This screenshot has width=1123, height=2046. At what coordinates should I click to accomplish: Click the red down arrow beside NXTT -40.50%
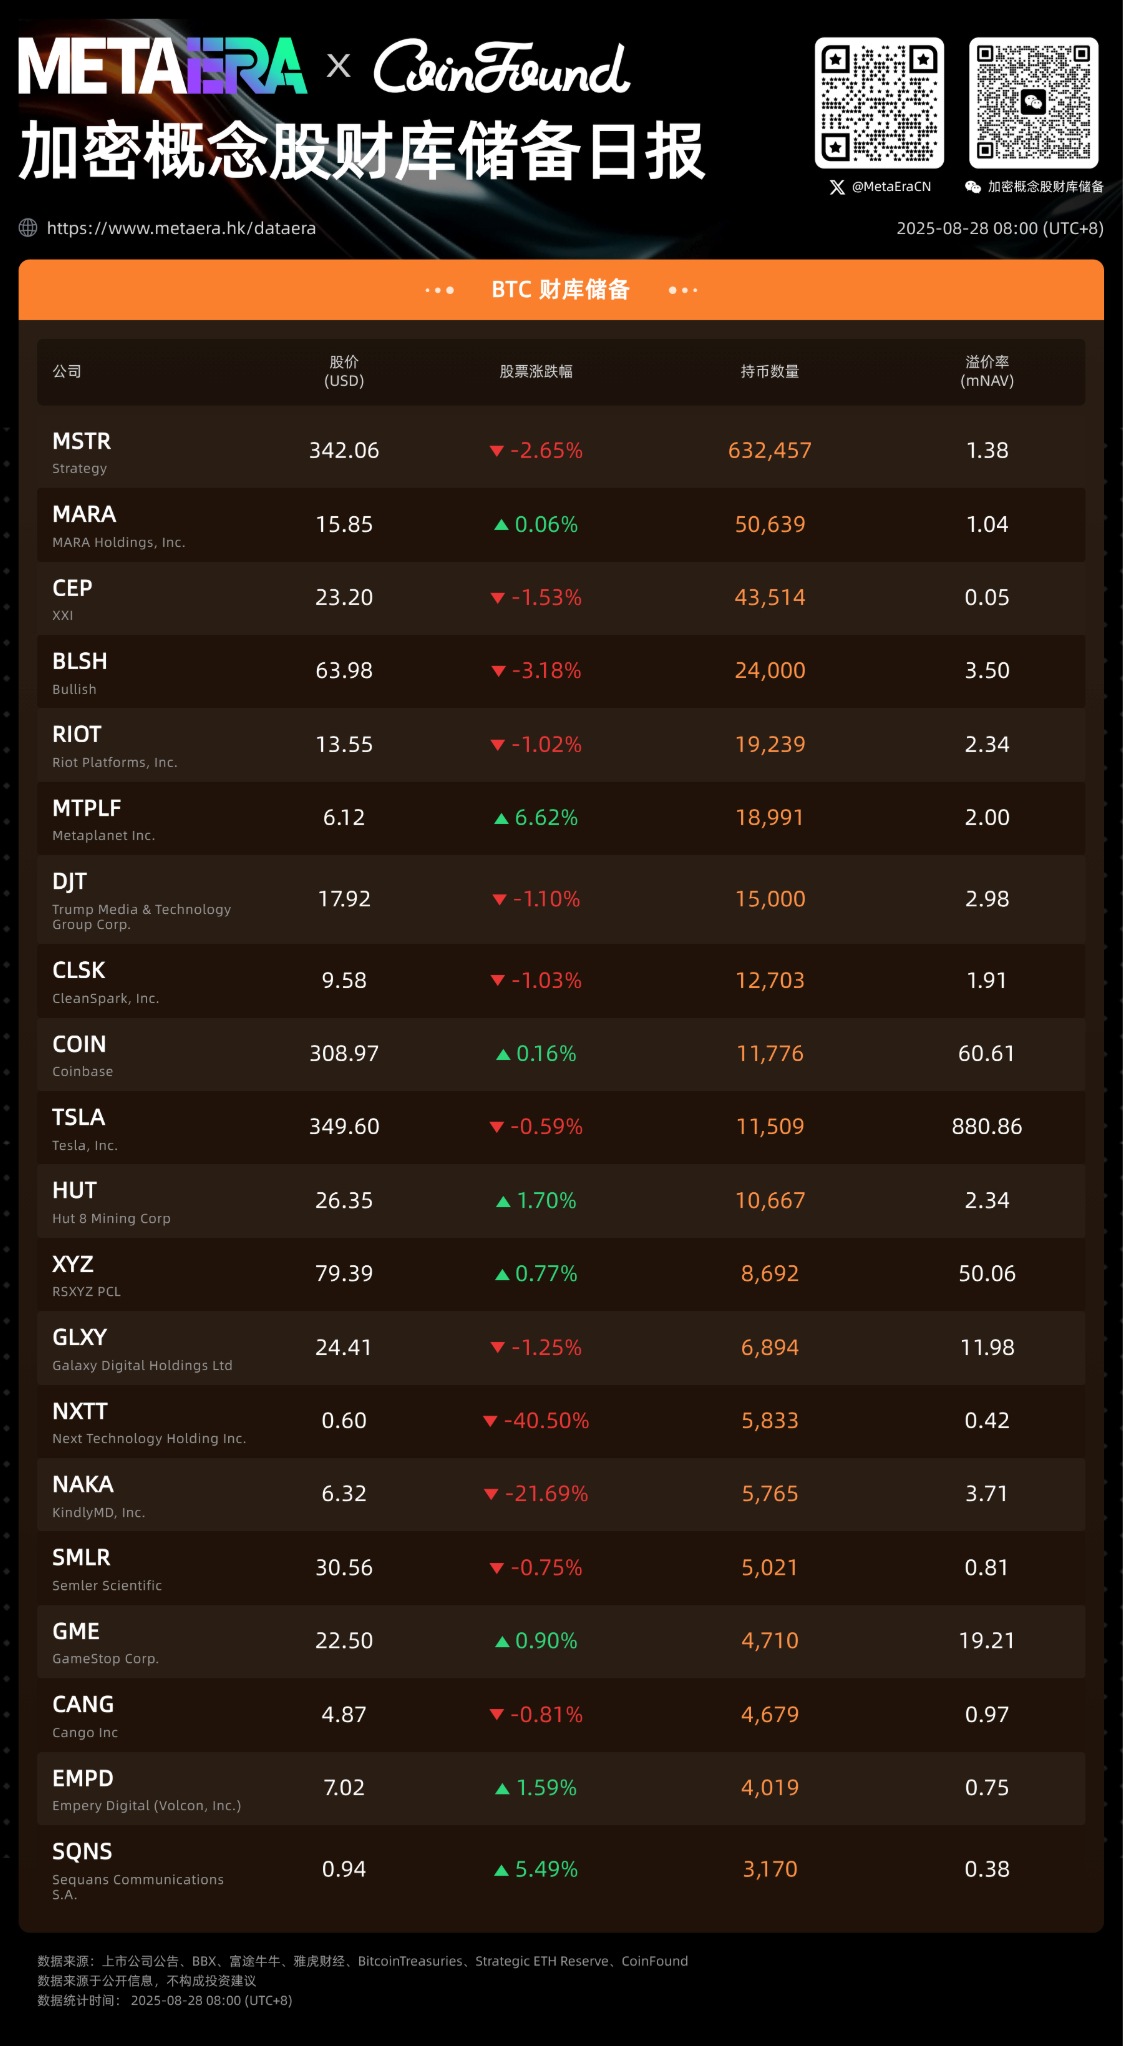(x=490, y=1421)
